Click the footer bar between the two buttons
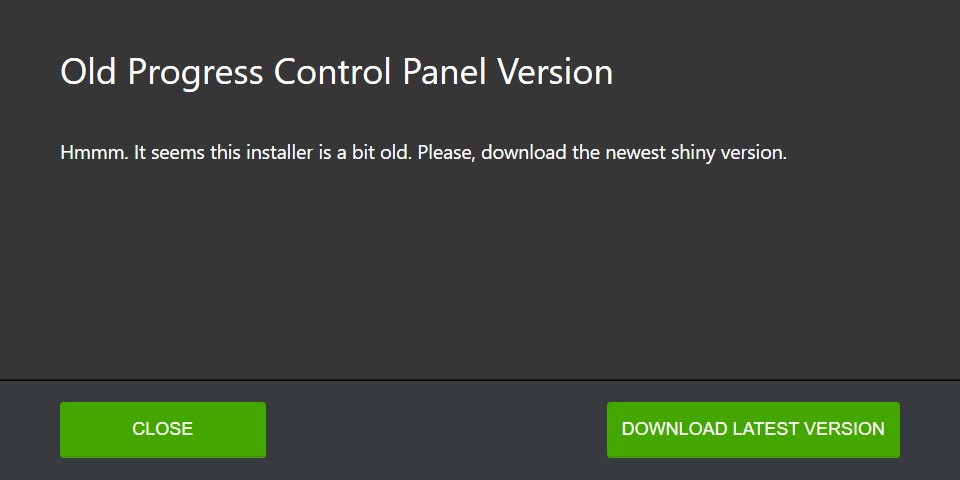 pos(436,430)
